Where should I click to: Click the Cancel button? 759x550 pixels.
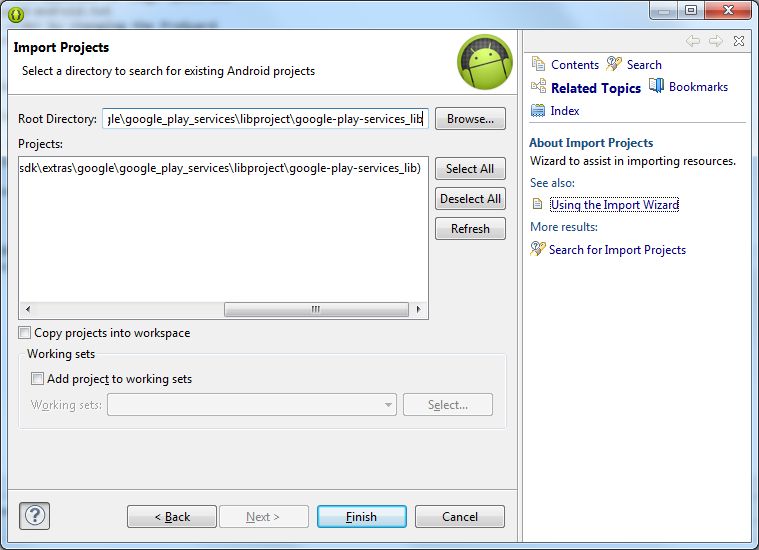click(459, 517)
